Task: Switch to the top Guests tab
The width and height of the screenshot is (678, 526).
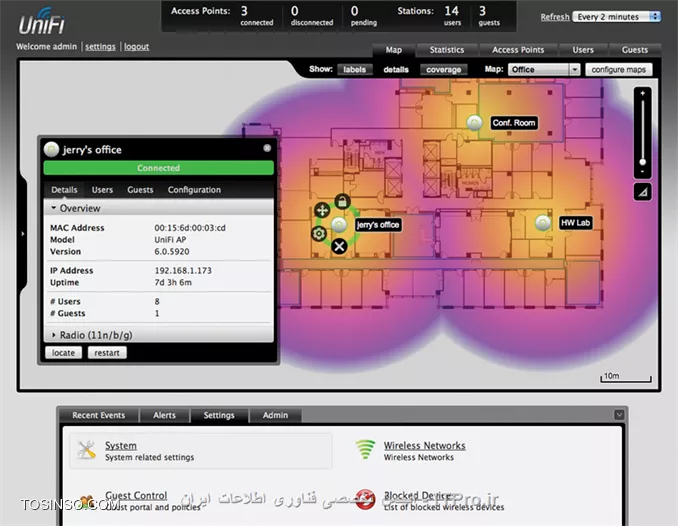Action: tap(635, 50)
